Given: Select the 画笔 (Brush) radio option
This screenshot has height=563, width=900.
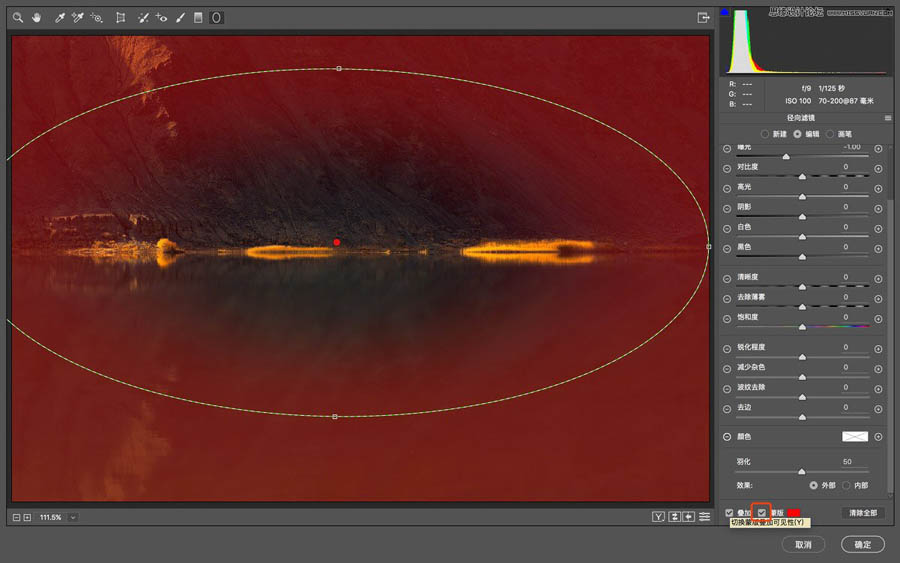Looking at the screenshot, I should click(x=829, y=133).
